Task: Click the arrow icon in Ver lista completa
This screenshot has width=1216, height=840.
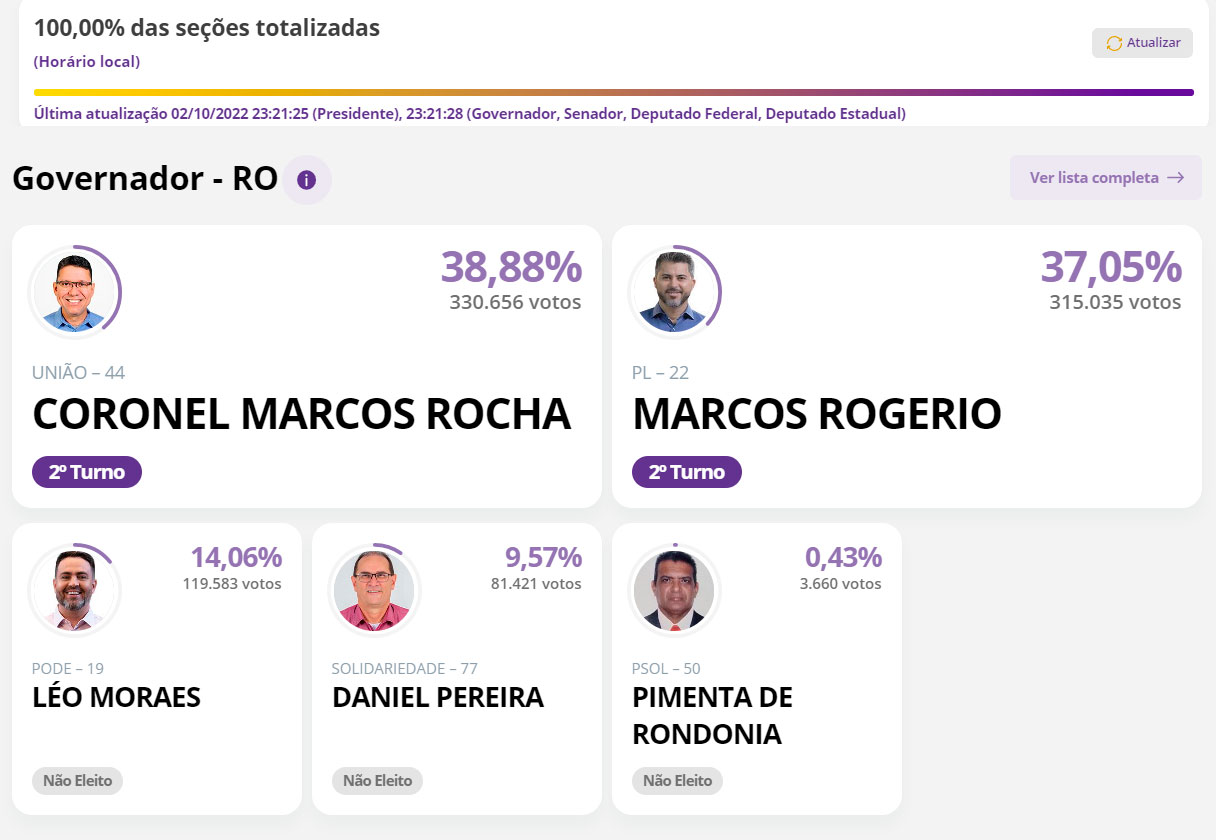Action: click(1176, 178)
